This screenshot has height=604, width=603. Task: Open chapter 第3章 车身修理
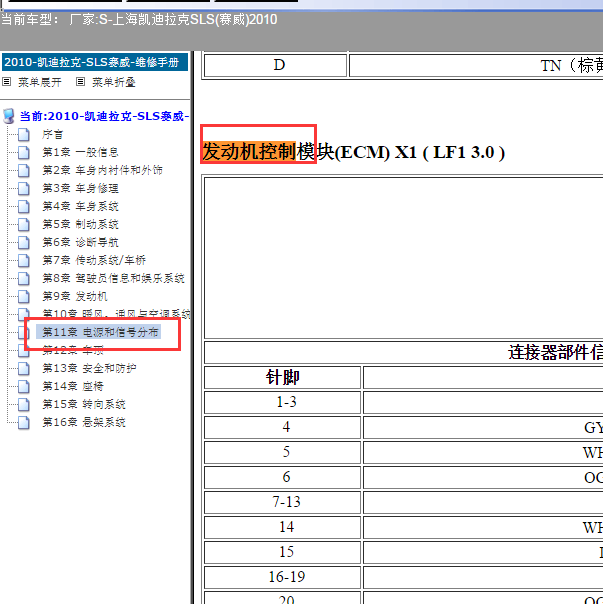[80, 188]
